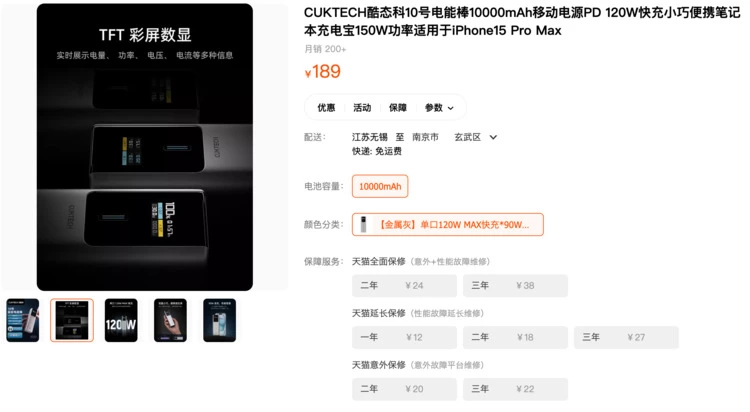Viewport: 750px width, 412px height.
Task: Expand the 参数 chevron dropdown
Action: click(x=451, y=108)
